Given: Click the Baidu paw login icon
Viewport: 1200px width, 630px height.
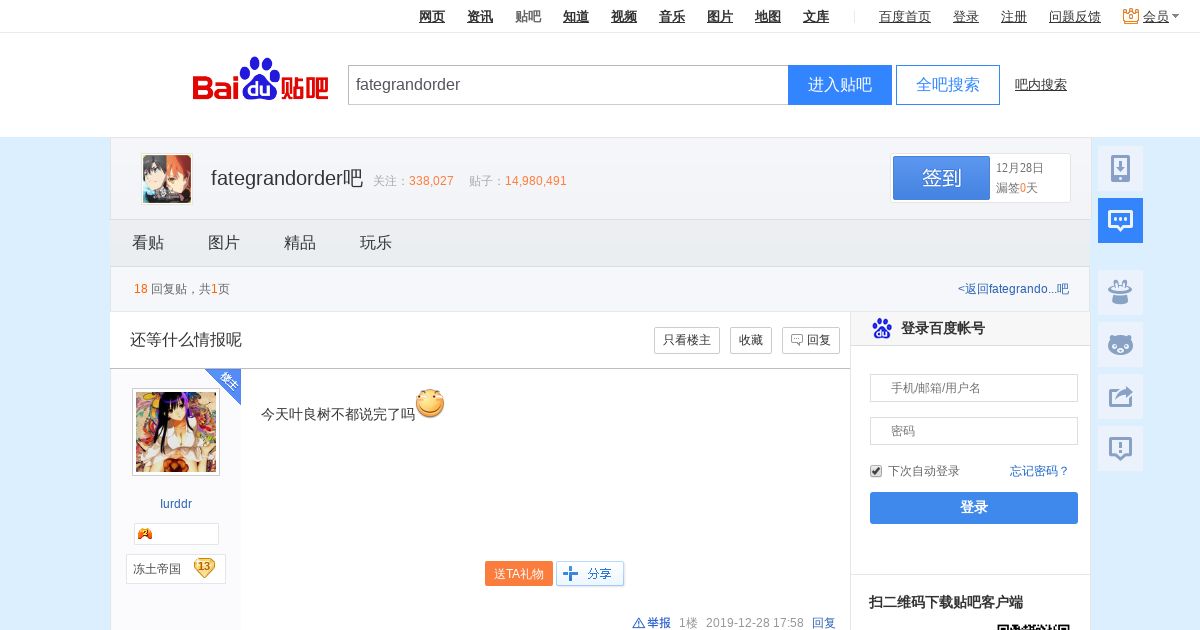Looking at the screenshot, I should (x=882, y=328).
